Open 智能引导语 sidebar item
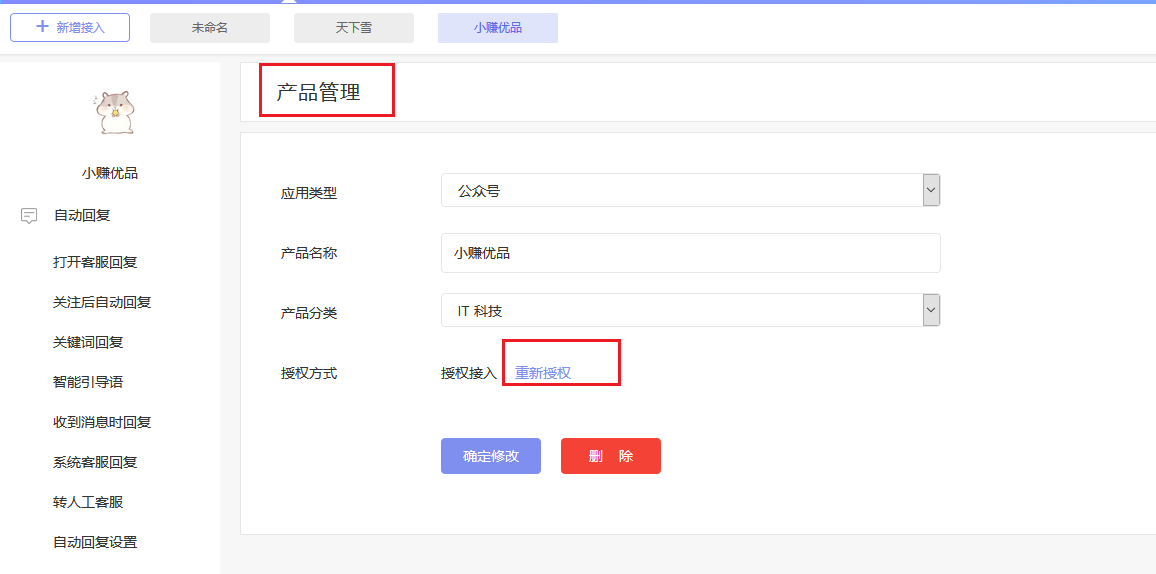The image size is (1156, 574). click(x=88, y=382)
